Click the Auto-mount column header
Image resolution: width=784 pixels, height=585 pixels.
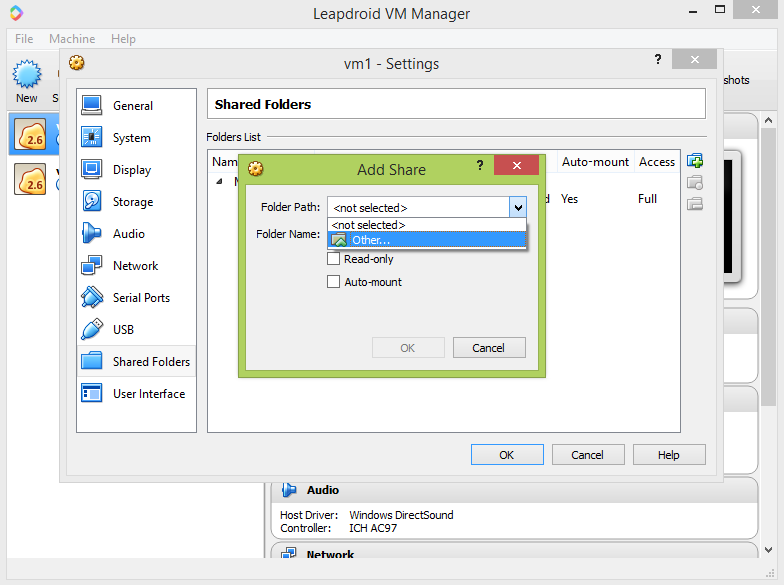[595, 162]
